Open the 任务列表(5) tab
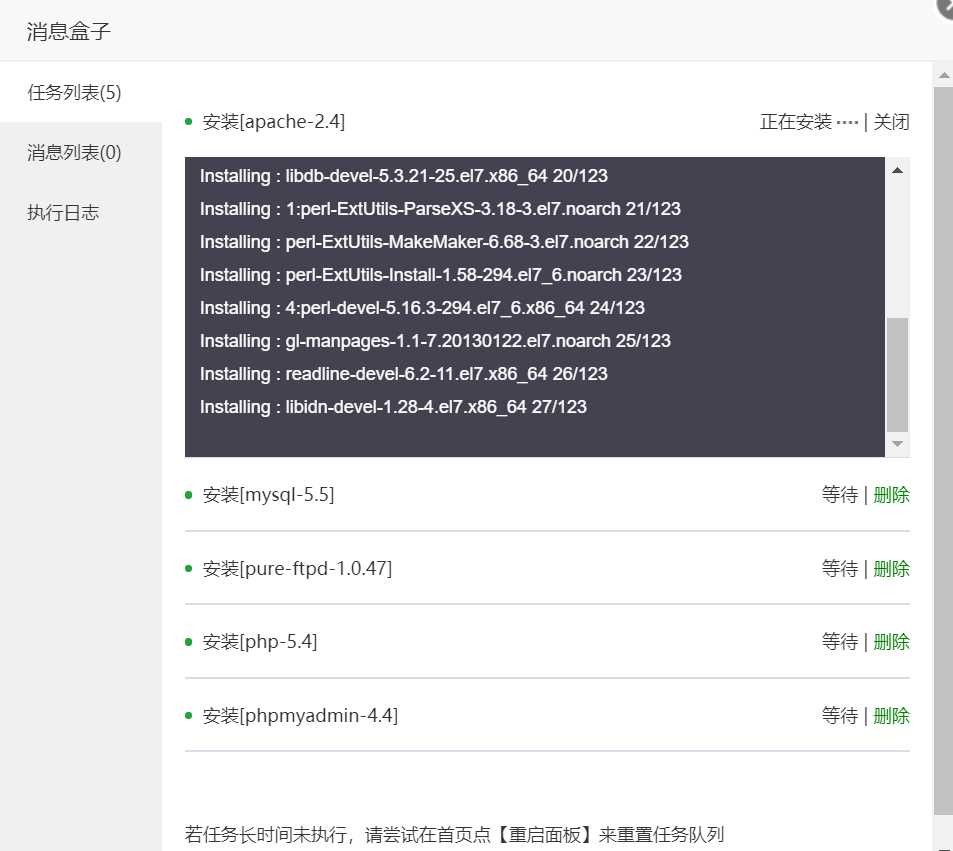This screenshot has height=851, width=953. (x=81, y=92)
